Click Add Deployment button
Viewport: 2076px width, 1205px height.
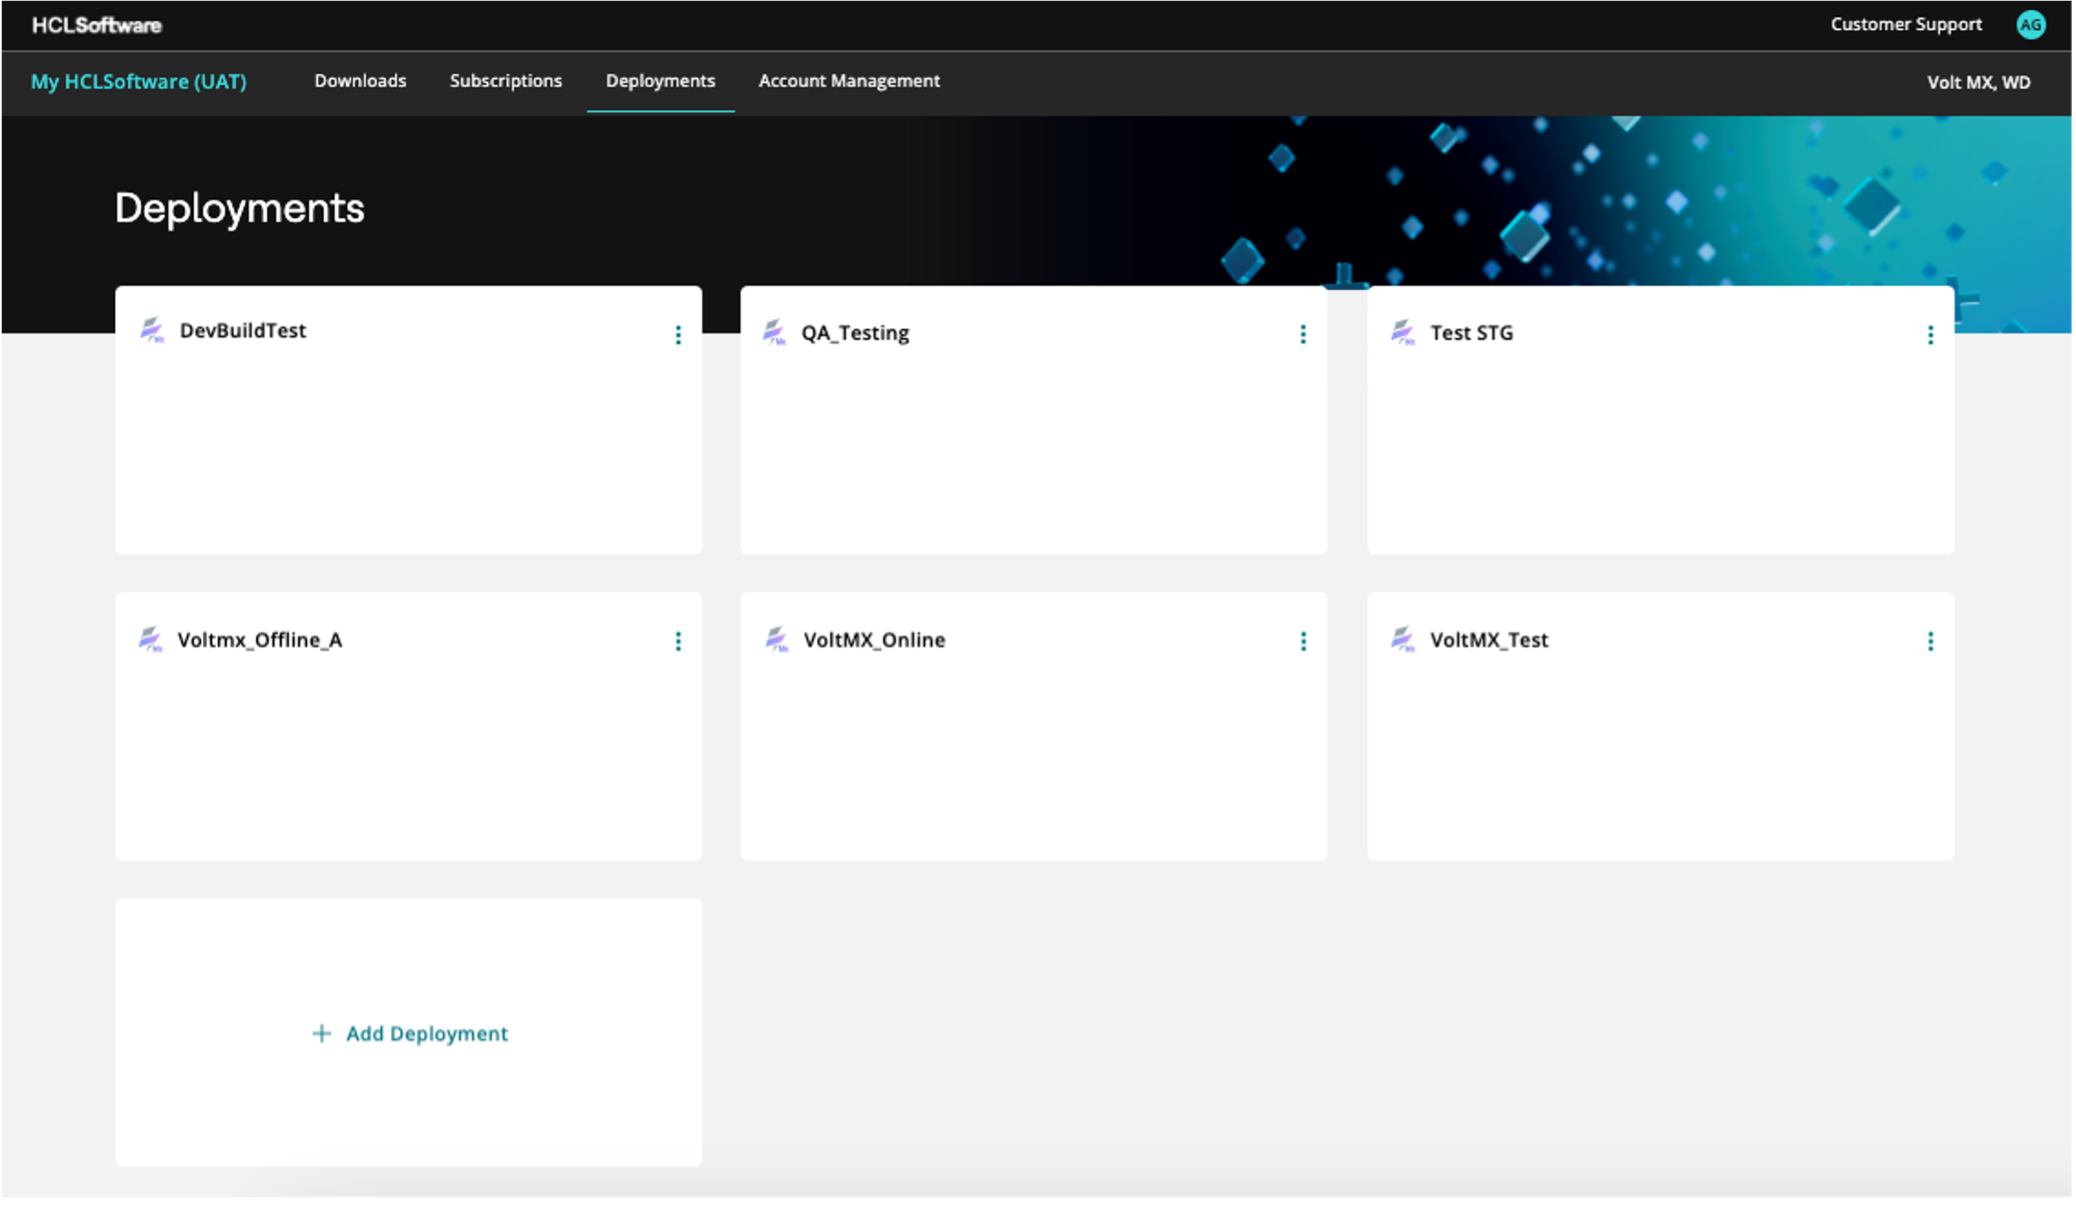pyautogui.click(x=426, y=1033)
